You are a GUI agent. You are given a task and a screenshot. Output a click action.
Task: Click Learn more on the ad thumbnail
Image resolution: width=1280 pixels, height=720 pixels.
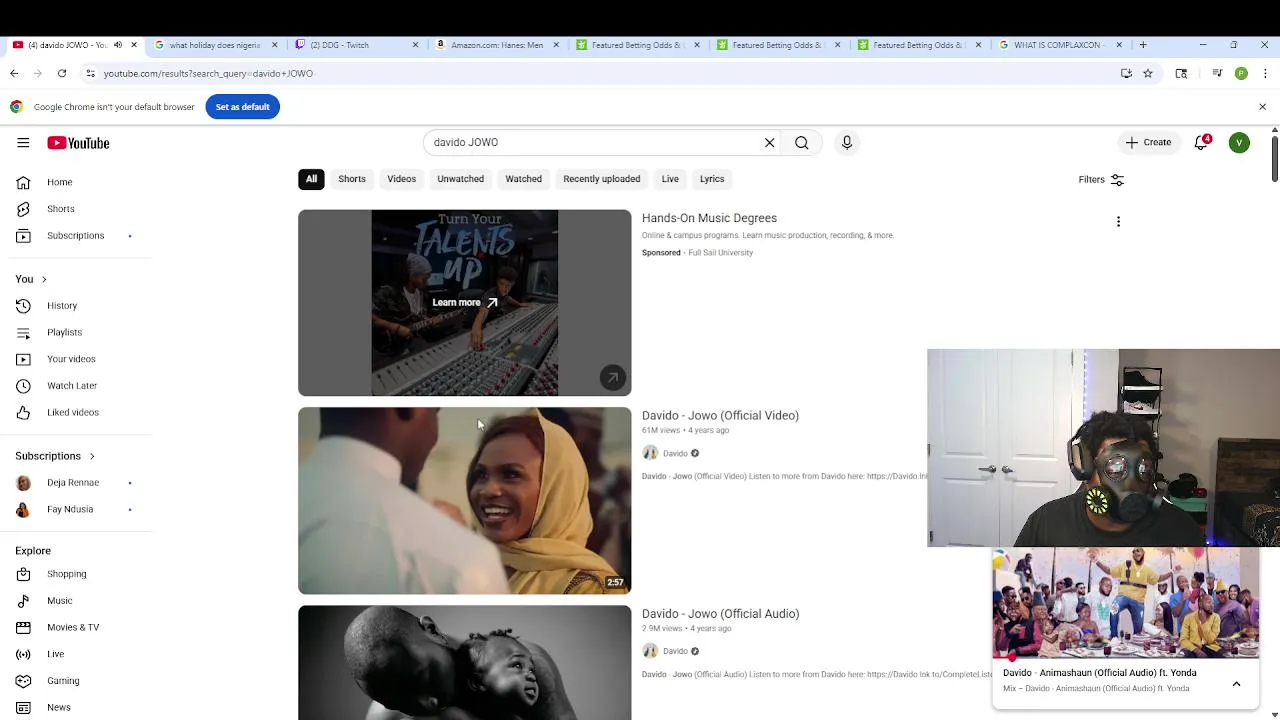tap(464, 302)
